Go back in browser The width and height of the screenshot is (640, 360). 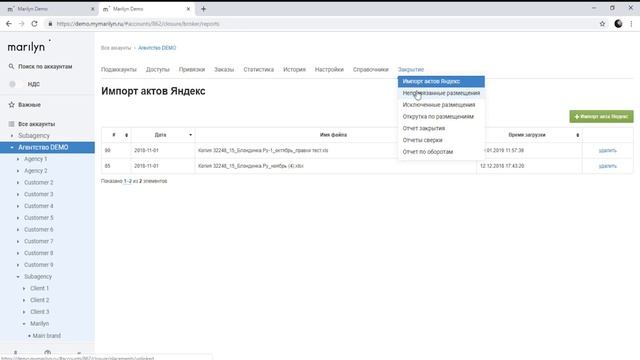9,24
